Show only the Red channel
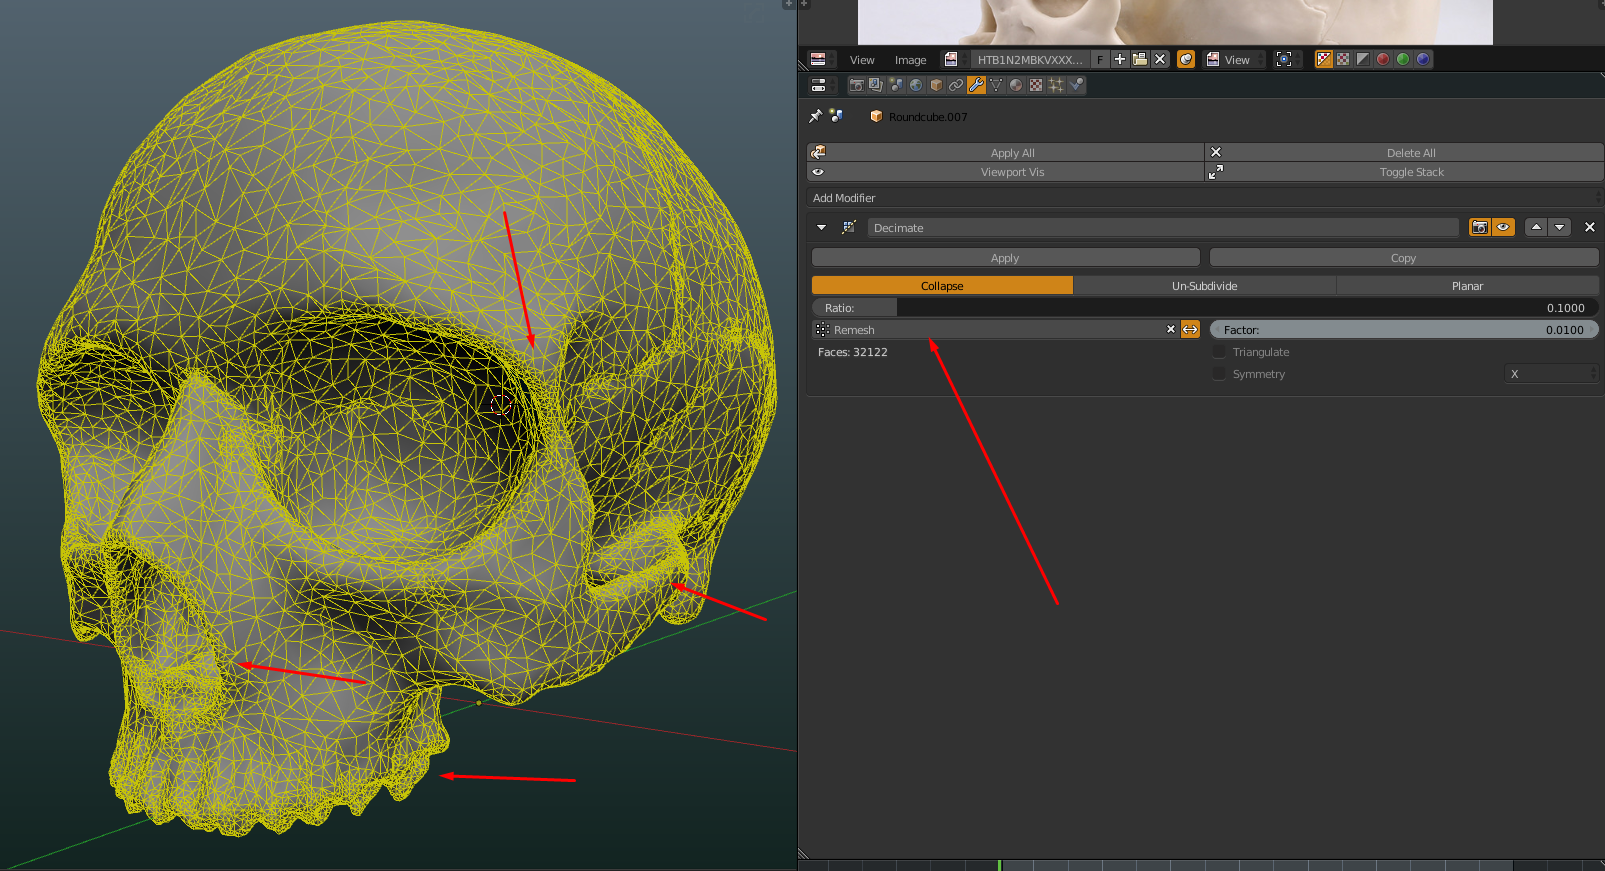This screenshot has height=871, width=1605. (1383, 59)
